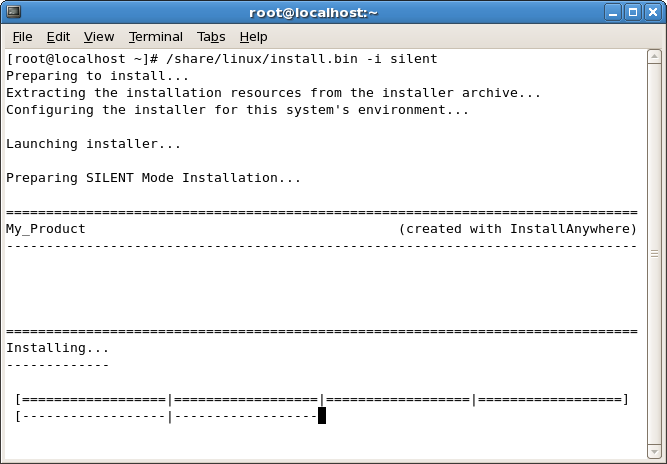Image resolution: width=667 pixels, height=464 pixels.
Task: Open the Edit menu
Action: click(x=58, y=37)
